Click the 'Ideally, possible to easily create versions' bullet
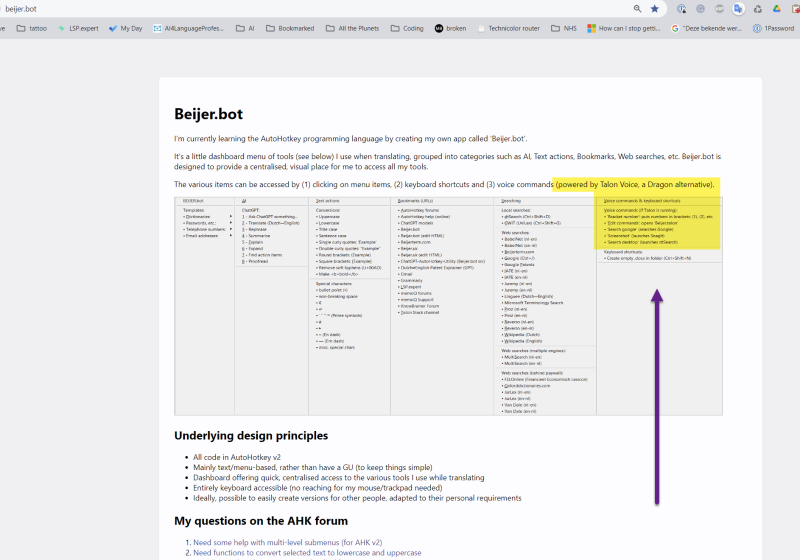 (357, 498)
